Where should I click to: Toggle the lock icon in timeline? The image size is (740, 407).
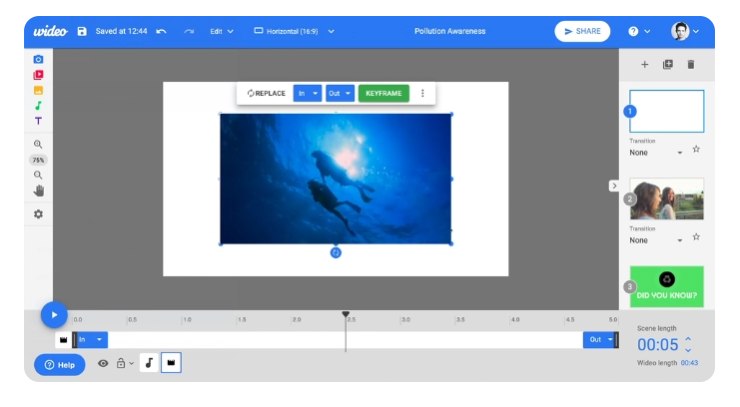click(x=121, y=364)
